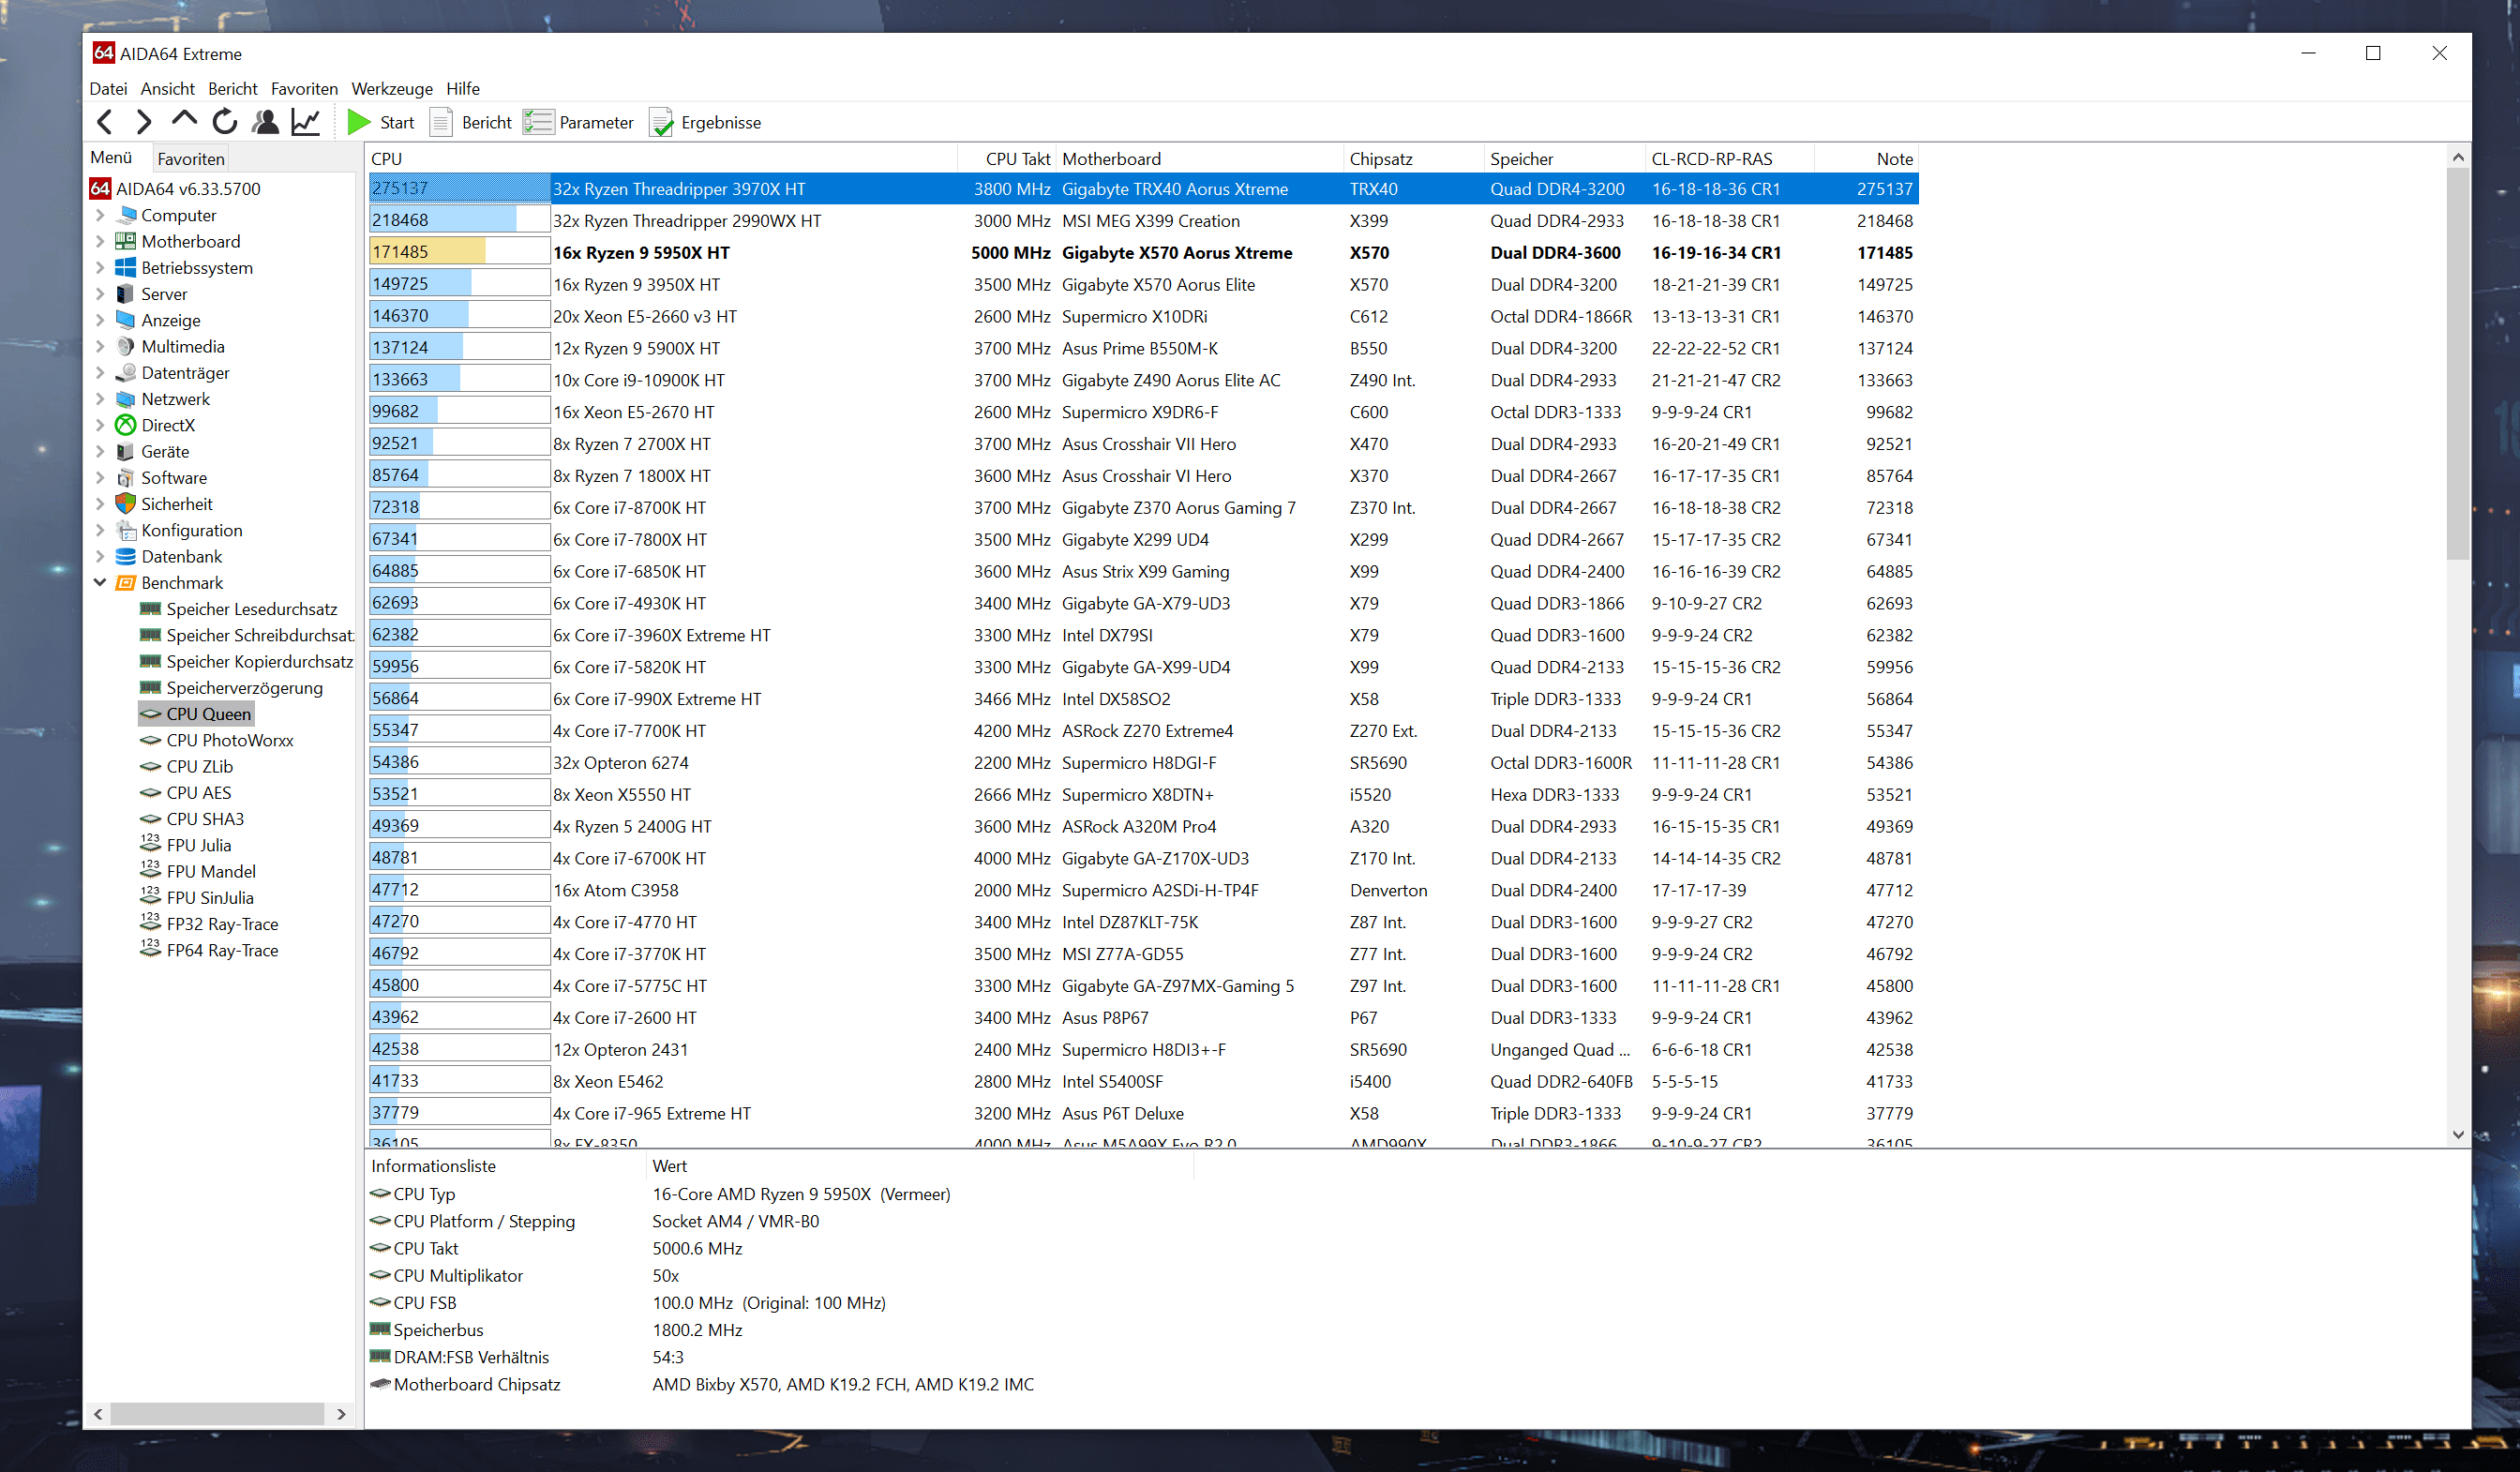The height and width of the screenshot is (1472, 2520).
Task: Open the Datei menu
Action: pos(108,88)
